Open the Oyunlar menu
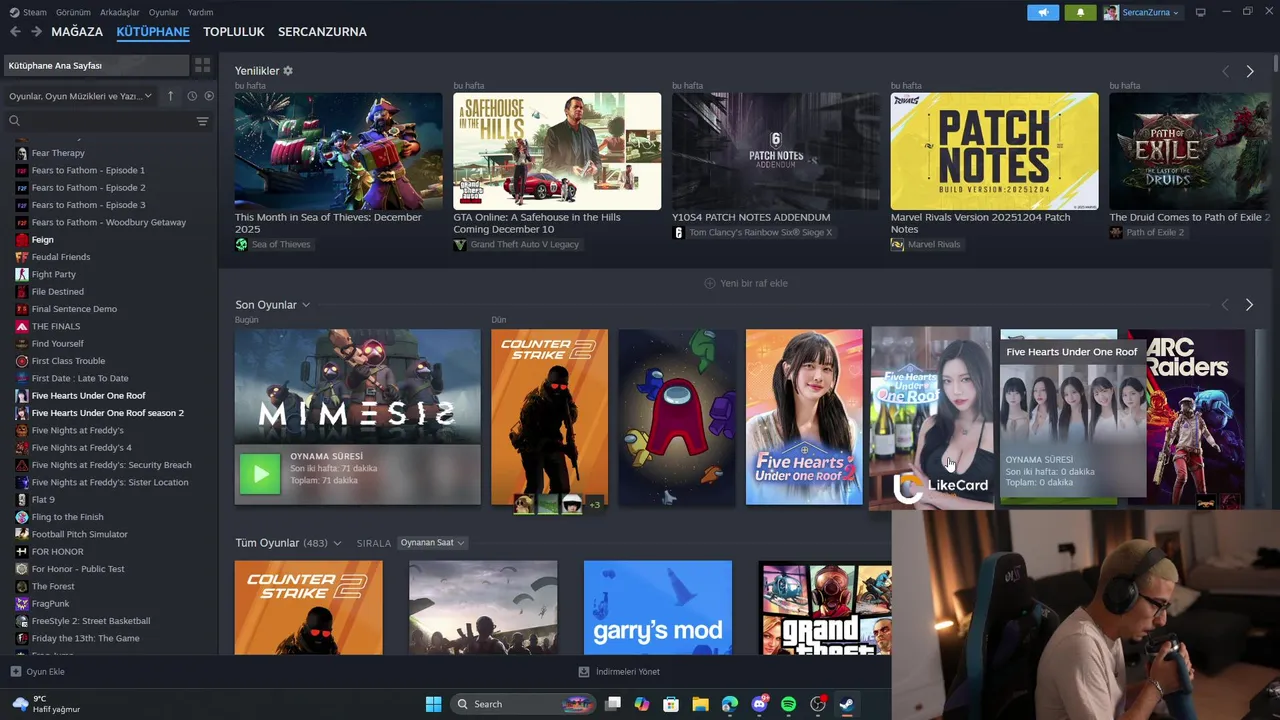This screenshot has height=720, width=1280. [164, 12]
